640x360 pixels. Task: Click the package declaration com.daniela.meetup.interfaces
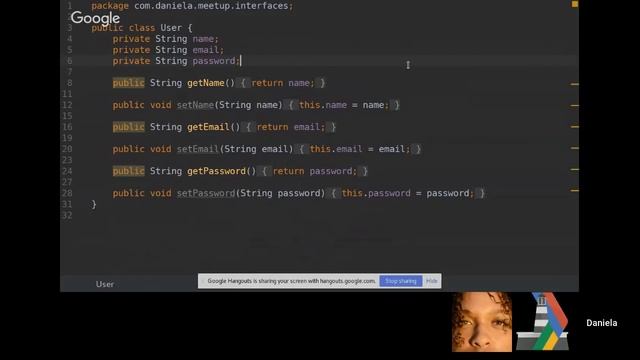192,6
